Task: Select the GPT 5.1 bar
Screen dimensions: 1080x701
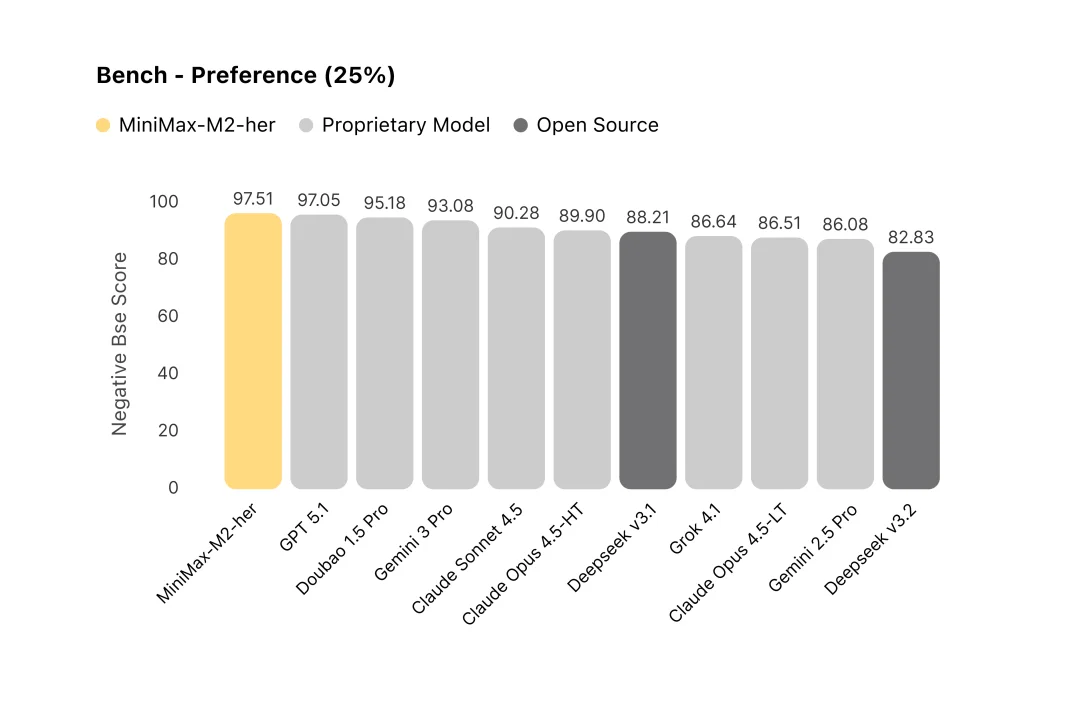Action: [x=319, y=352]
